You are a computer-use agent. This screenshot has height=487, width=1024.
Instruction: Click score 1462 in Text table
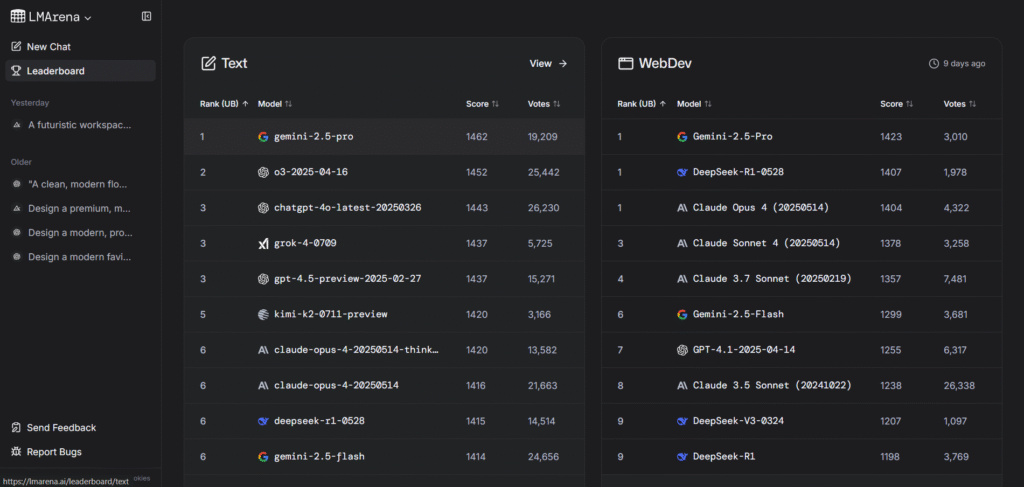point(477,137)
